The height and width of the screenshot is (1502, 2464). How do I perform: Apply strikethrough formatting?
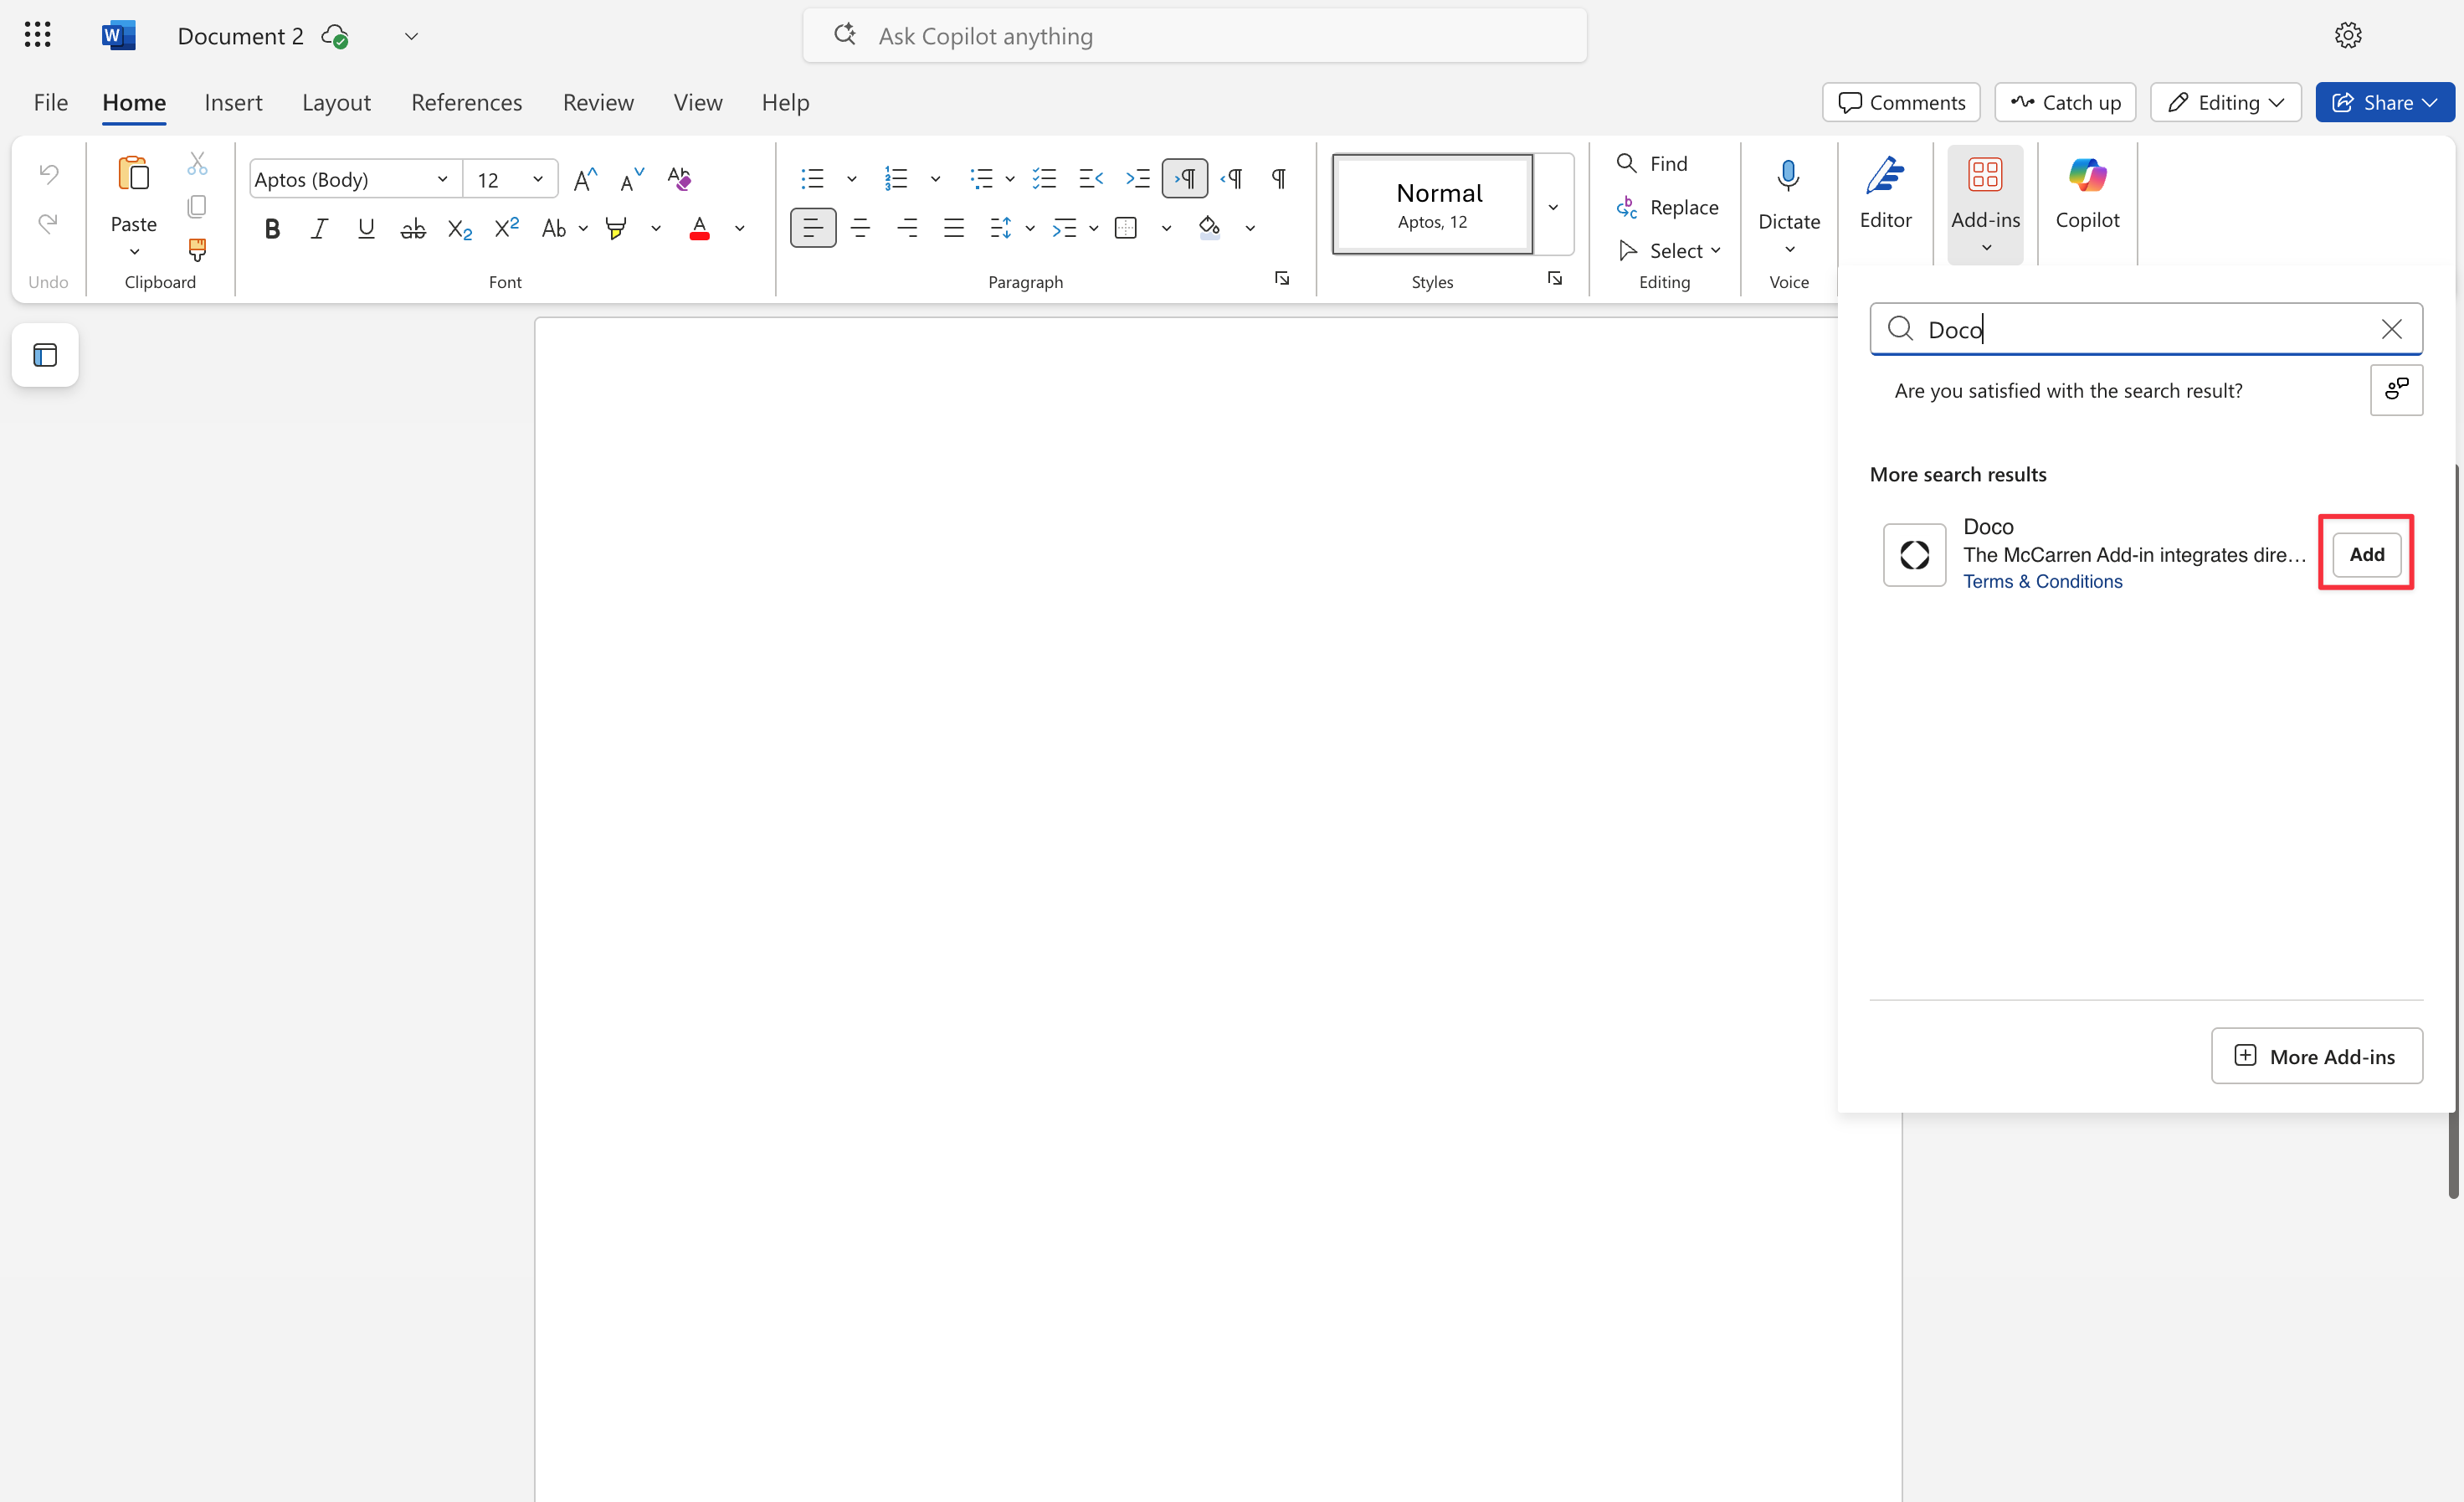click(x=412, y=229)
